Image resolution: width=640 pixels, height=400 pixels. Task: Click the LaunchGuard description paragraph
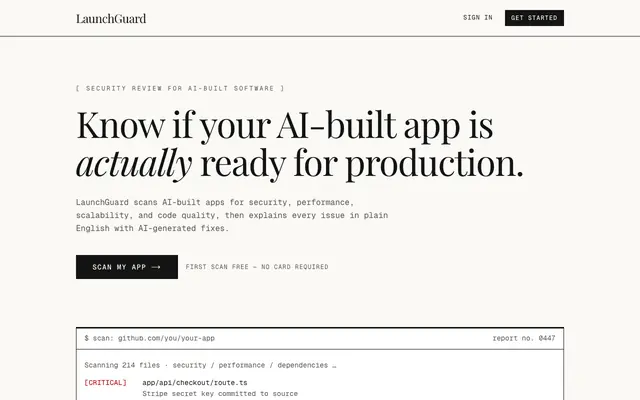[232, 215]
